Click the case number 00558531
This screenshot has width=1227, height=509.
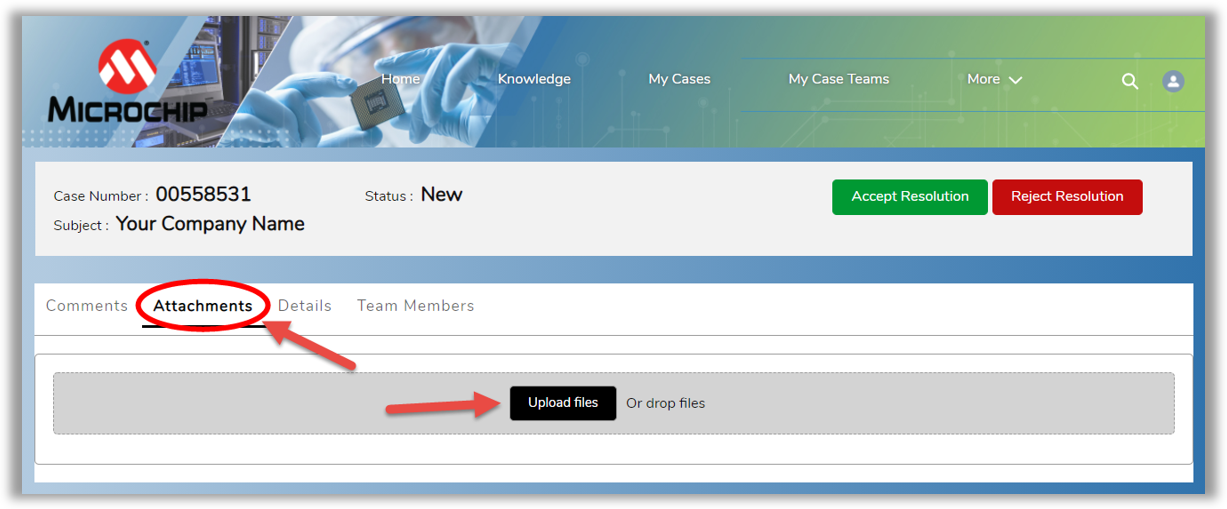click(203, 195)
